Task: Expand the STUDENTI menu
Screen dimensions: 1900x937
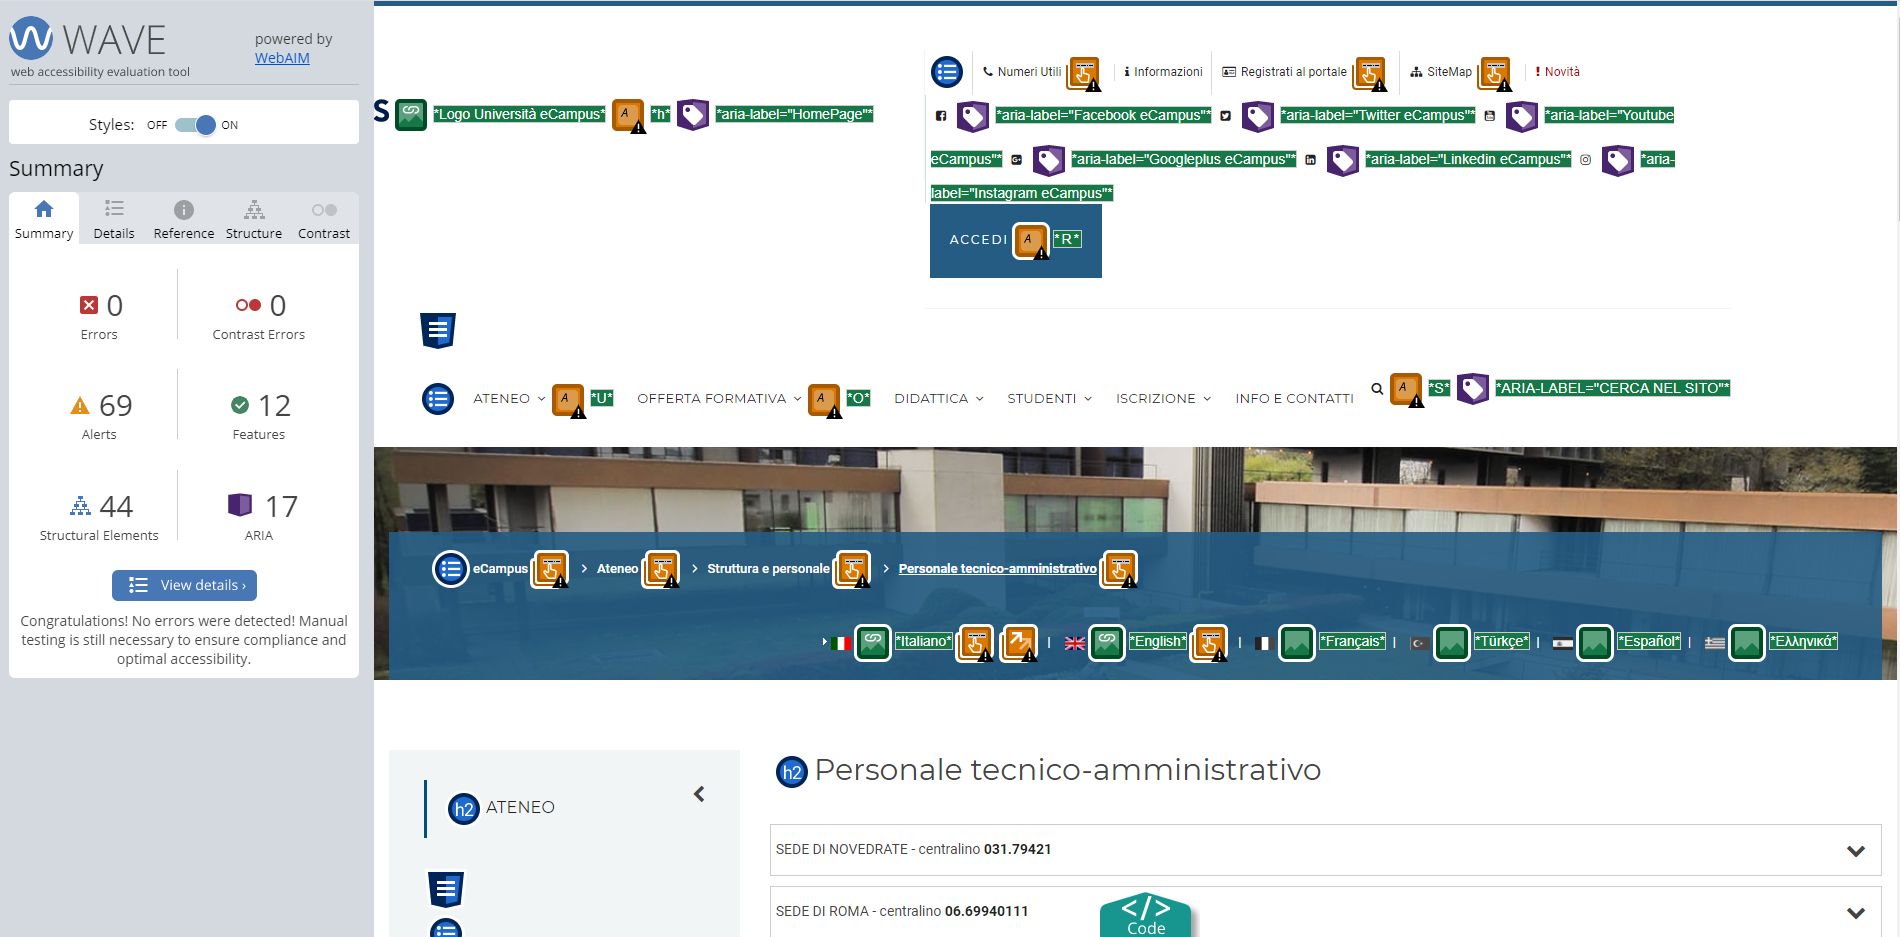Action: (x=1049, y=398)
